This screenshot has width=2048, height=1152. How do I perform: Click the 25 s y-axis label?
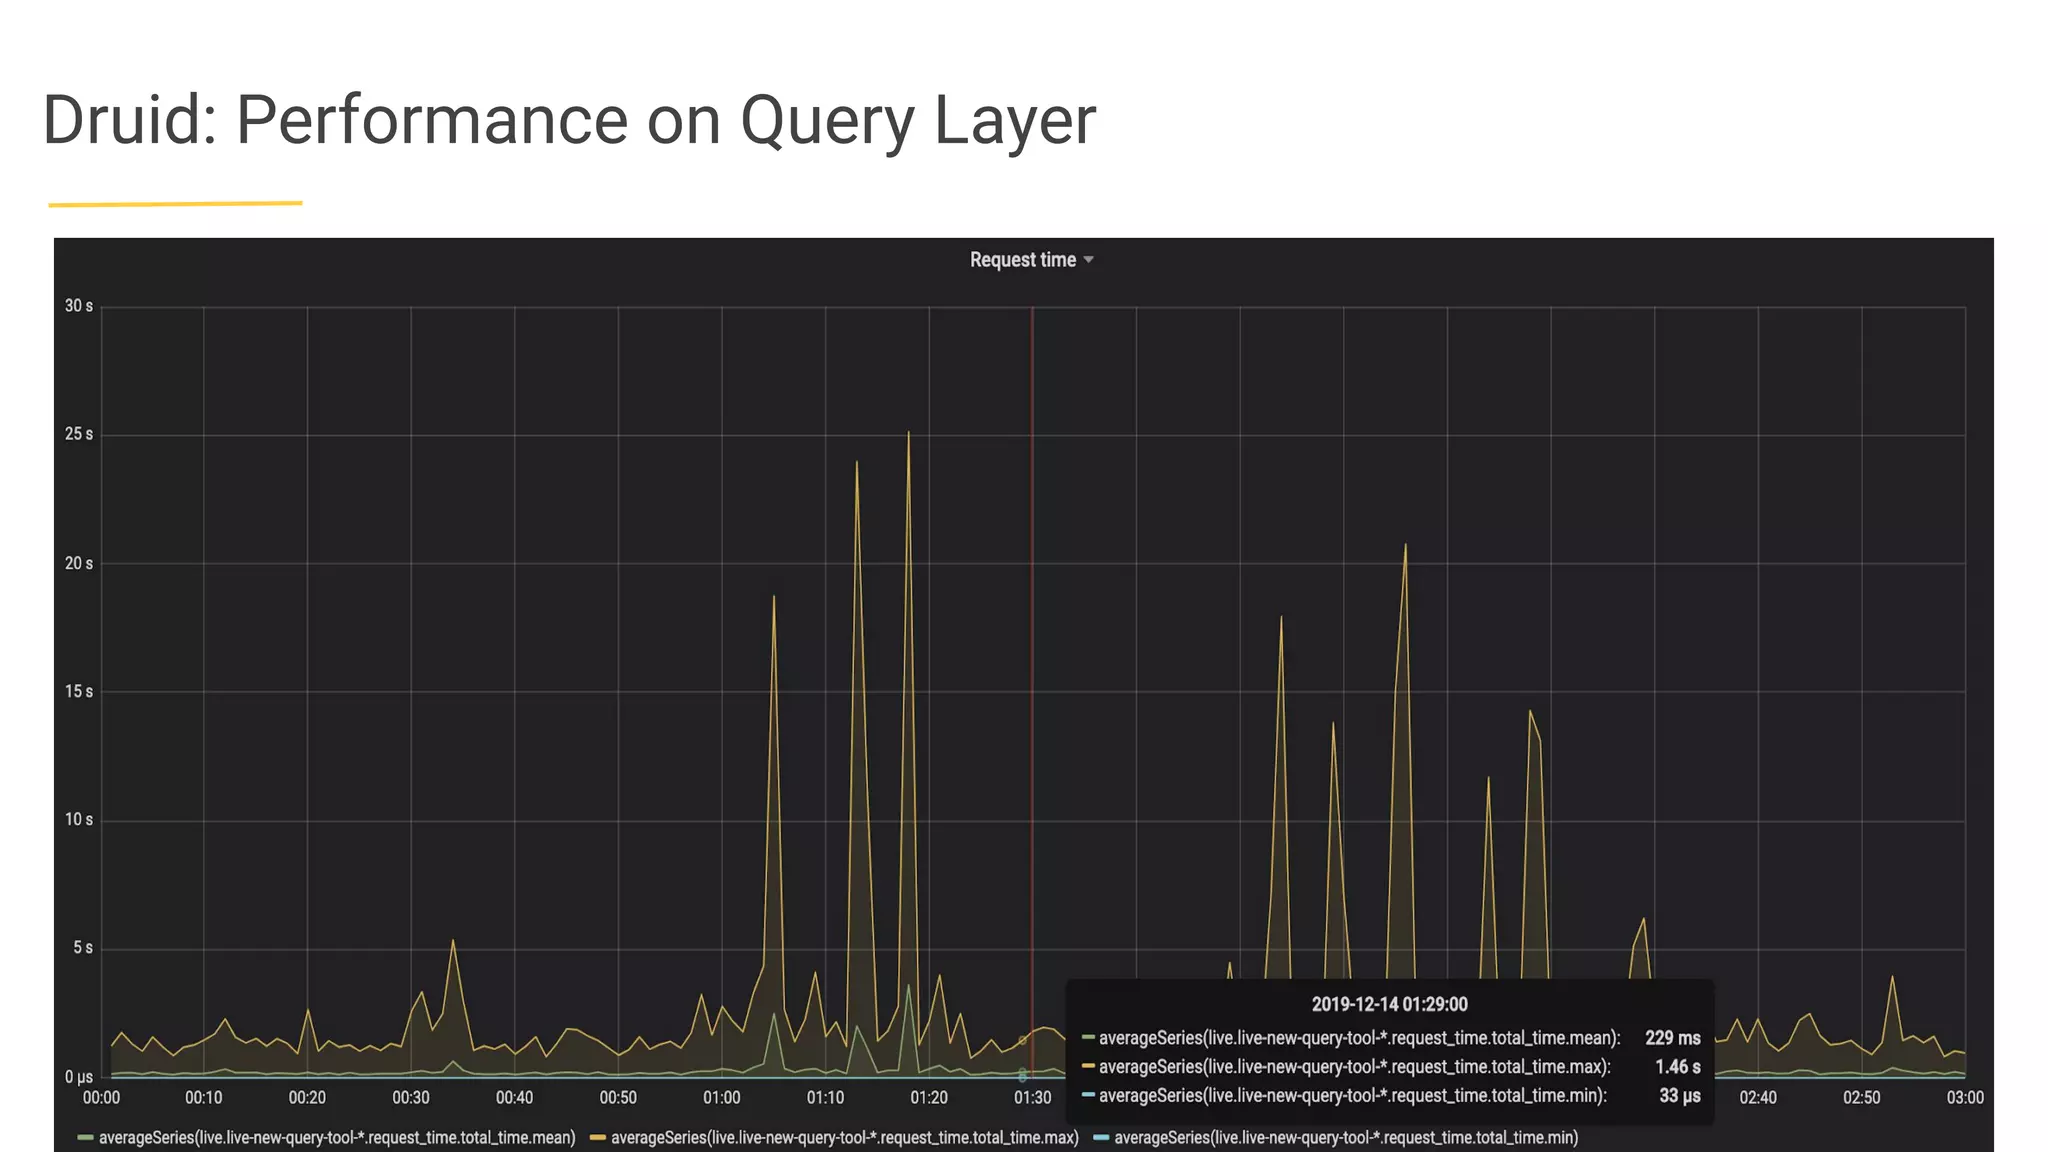pyautogui.click(x=79, y=434)
